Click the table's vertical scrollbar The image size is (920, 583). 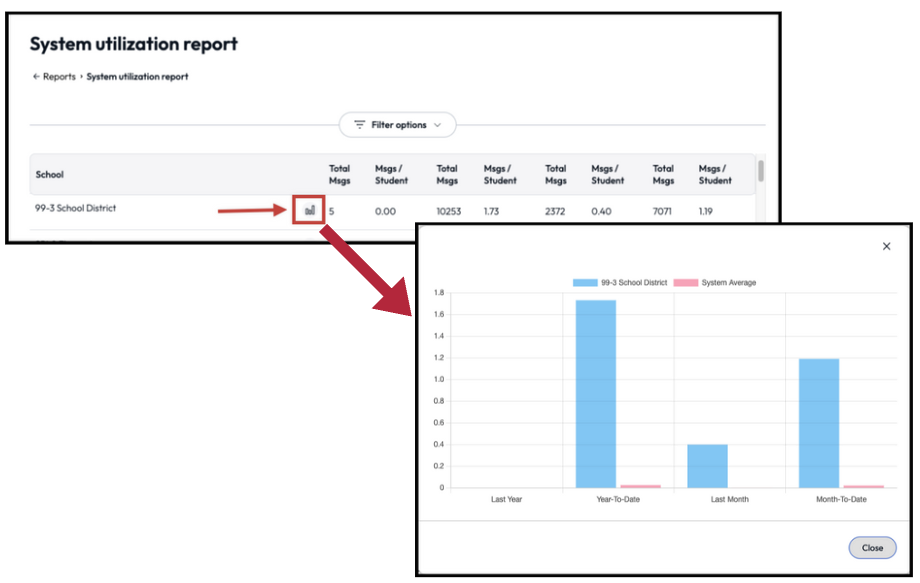click(x=759, y=172)
